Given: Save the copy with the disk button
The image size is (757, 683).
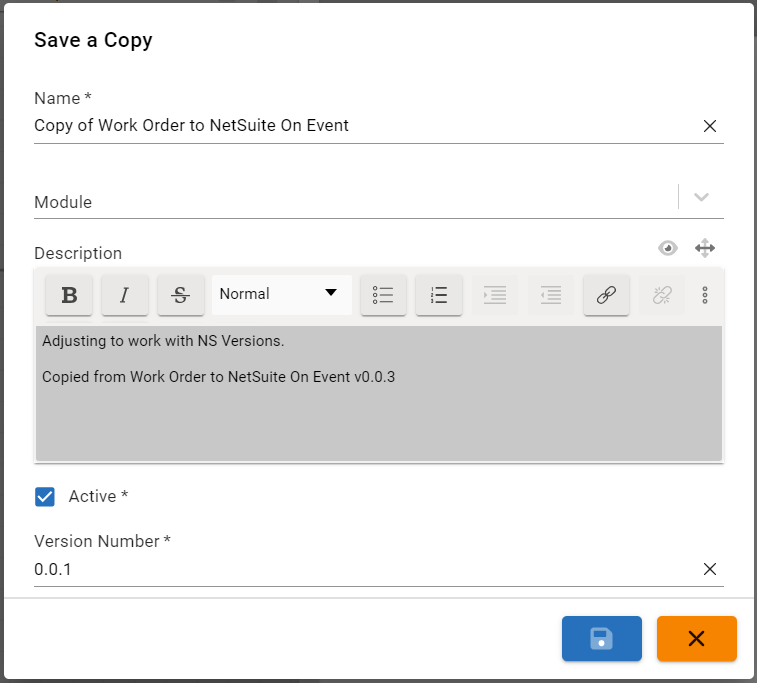Looking at the screenshot, I should coord(602,639).
